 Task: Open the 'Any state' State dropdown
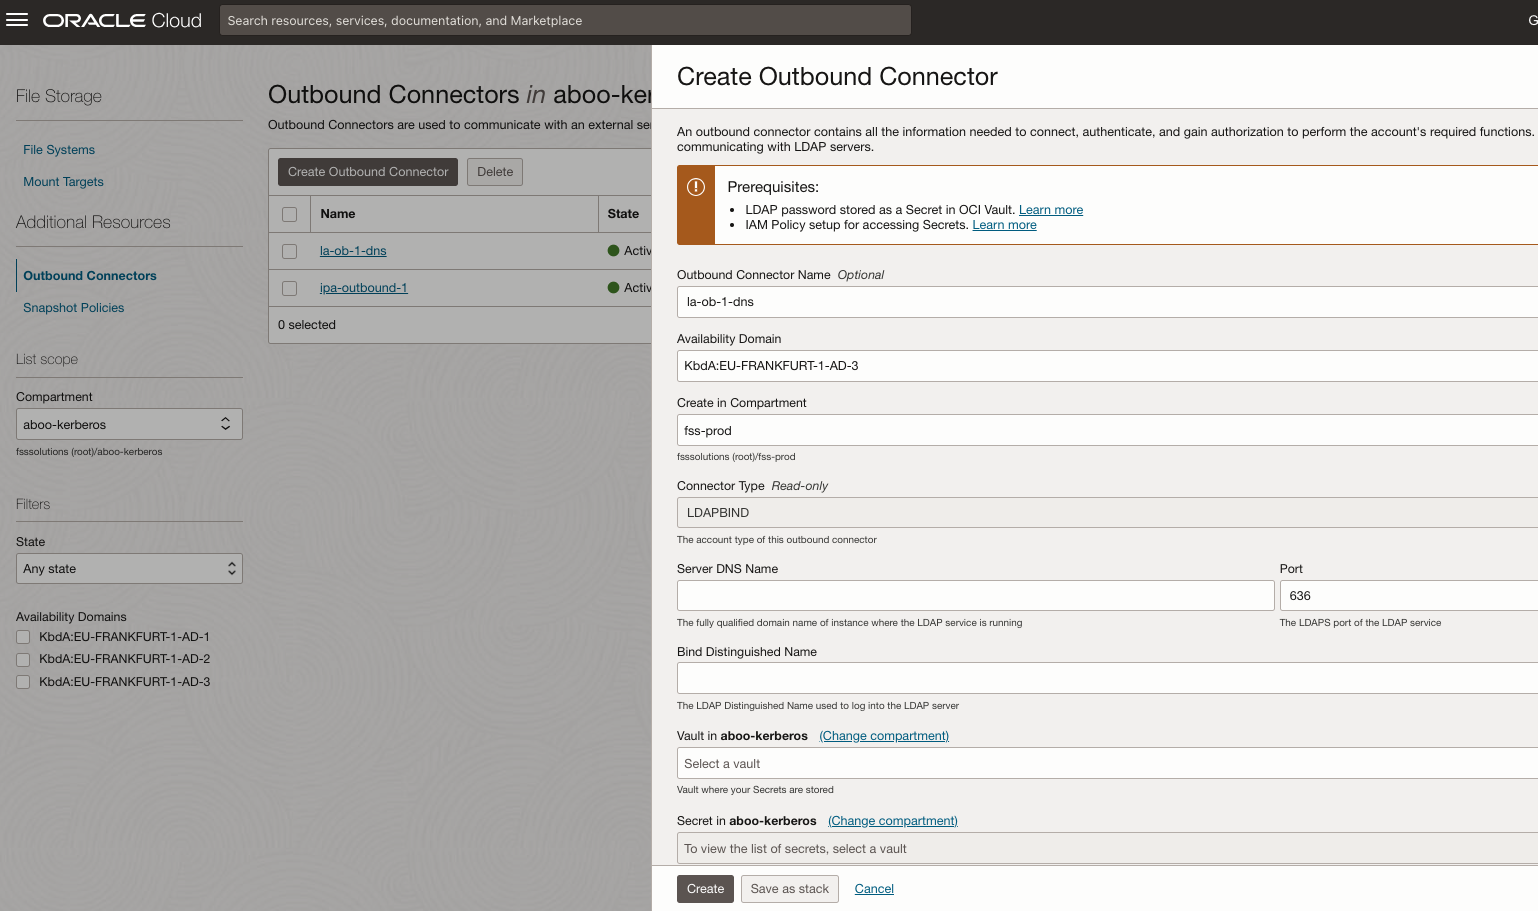[x=129, y=568]
